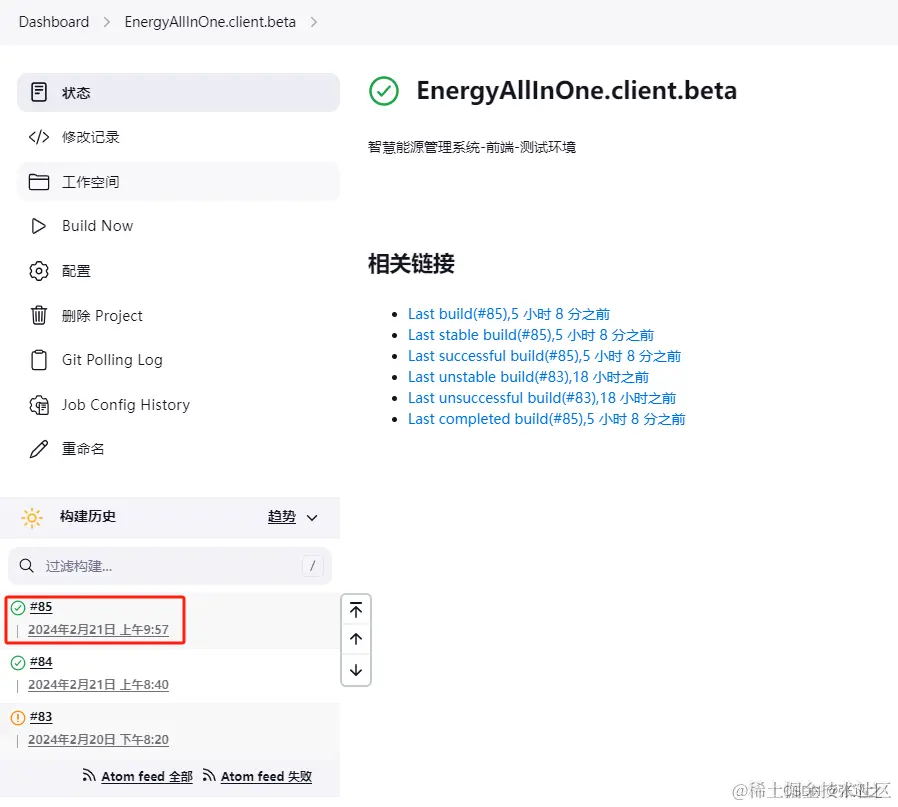Click the green status icon beside project title

tap(384, 91)
